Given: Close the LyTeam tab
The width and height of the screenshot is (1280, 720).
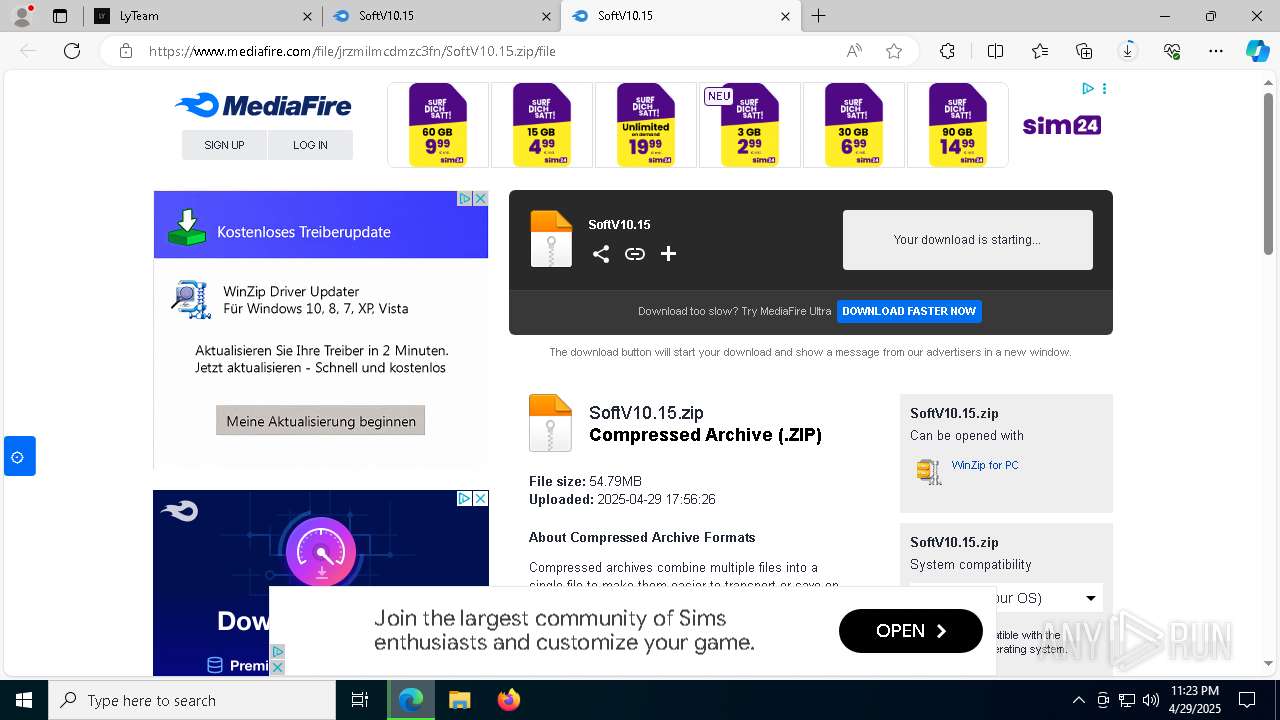Looking at the screenshot, I should point(307,16).
